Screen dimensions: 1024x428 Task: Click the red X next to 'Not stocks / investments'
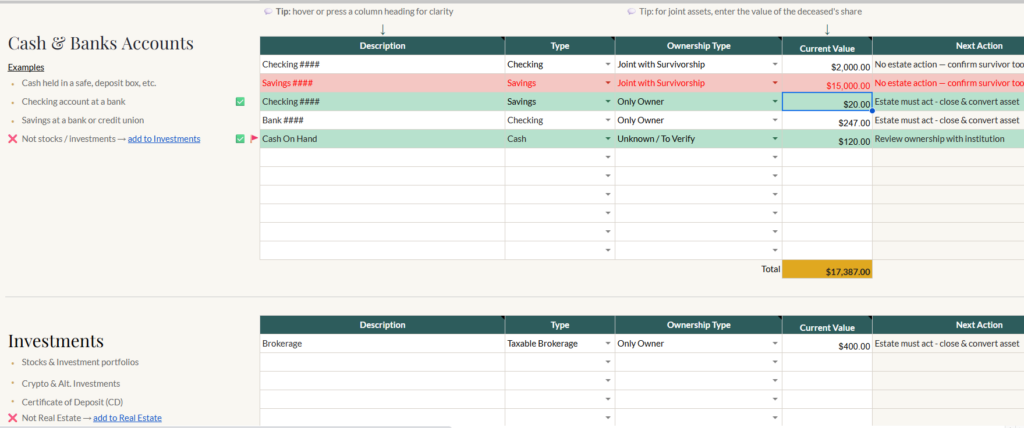coord(13,139)
